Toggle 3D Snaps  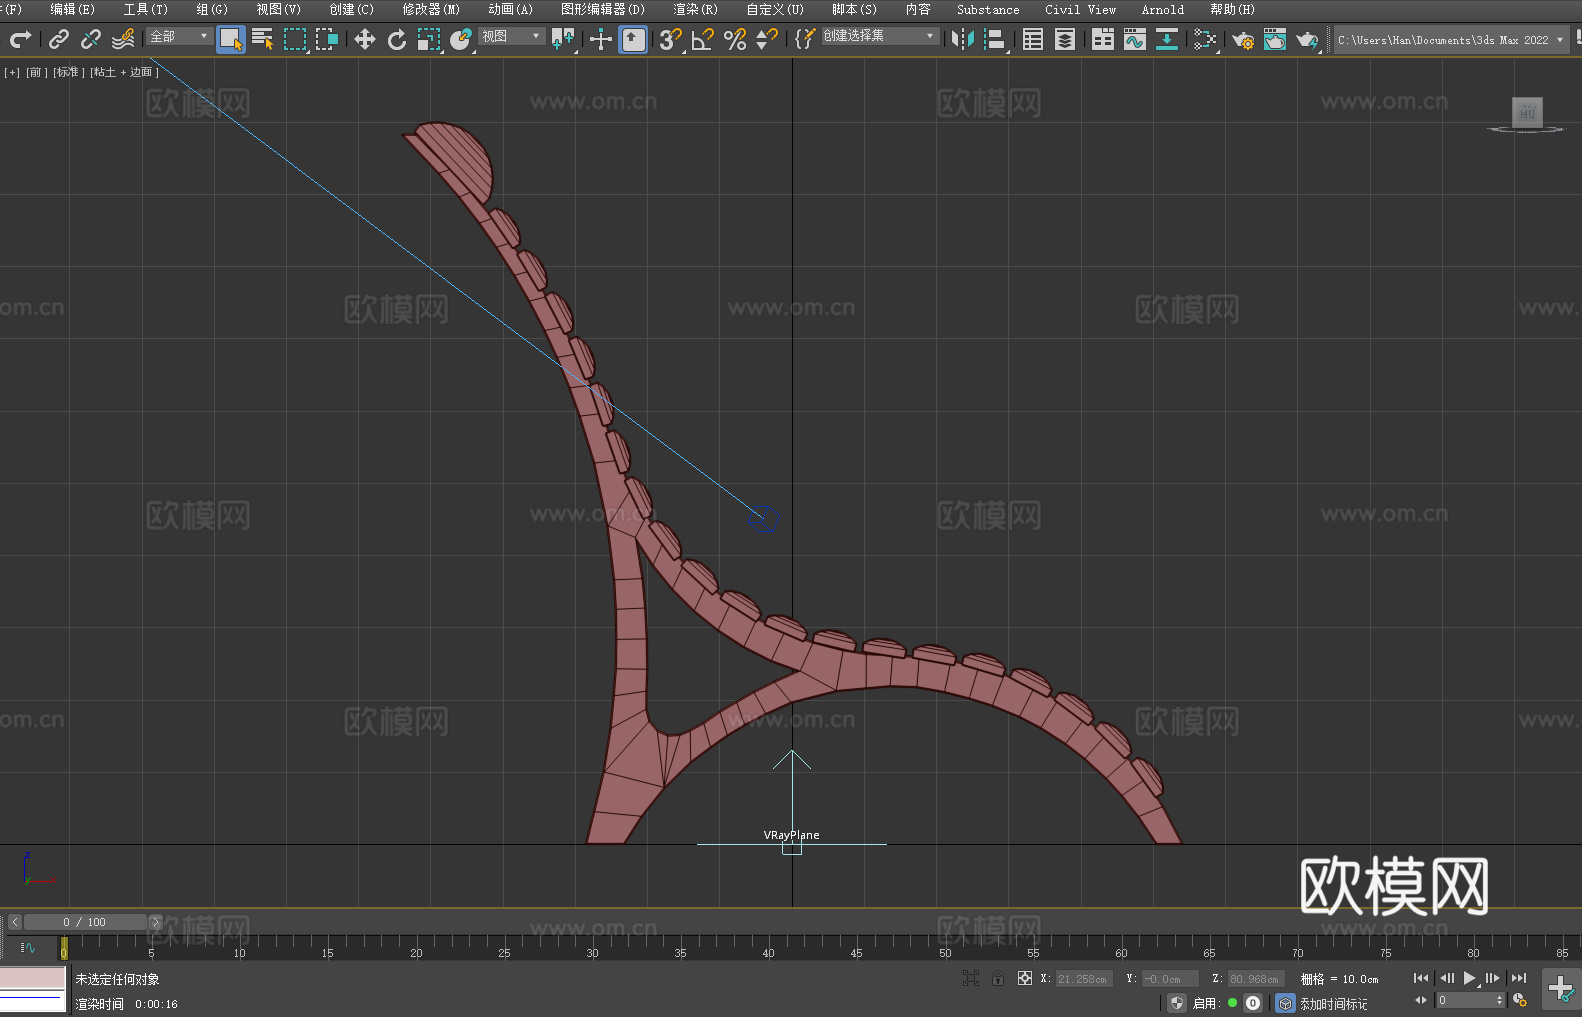[671, 39]
